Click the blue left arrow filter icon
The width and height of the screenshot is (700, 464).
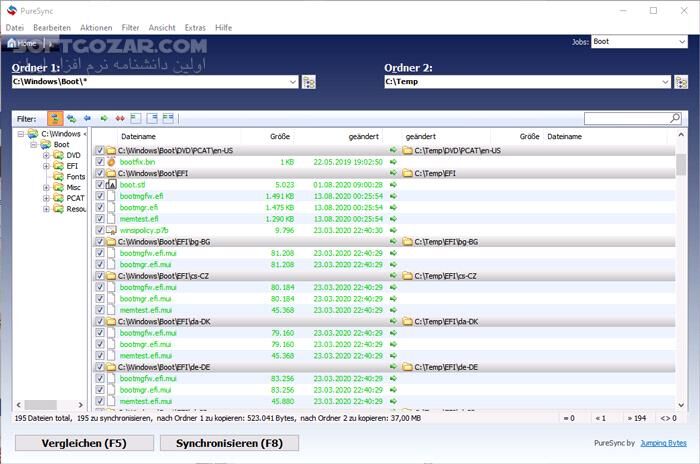[x=88, y=118]
